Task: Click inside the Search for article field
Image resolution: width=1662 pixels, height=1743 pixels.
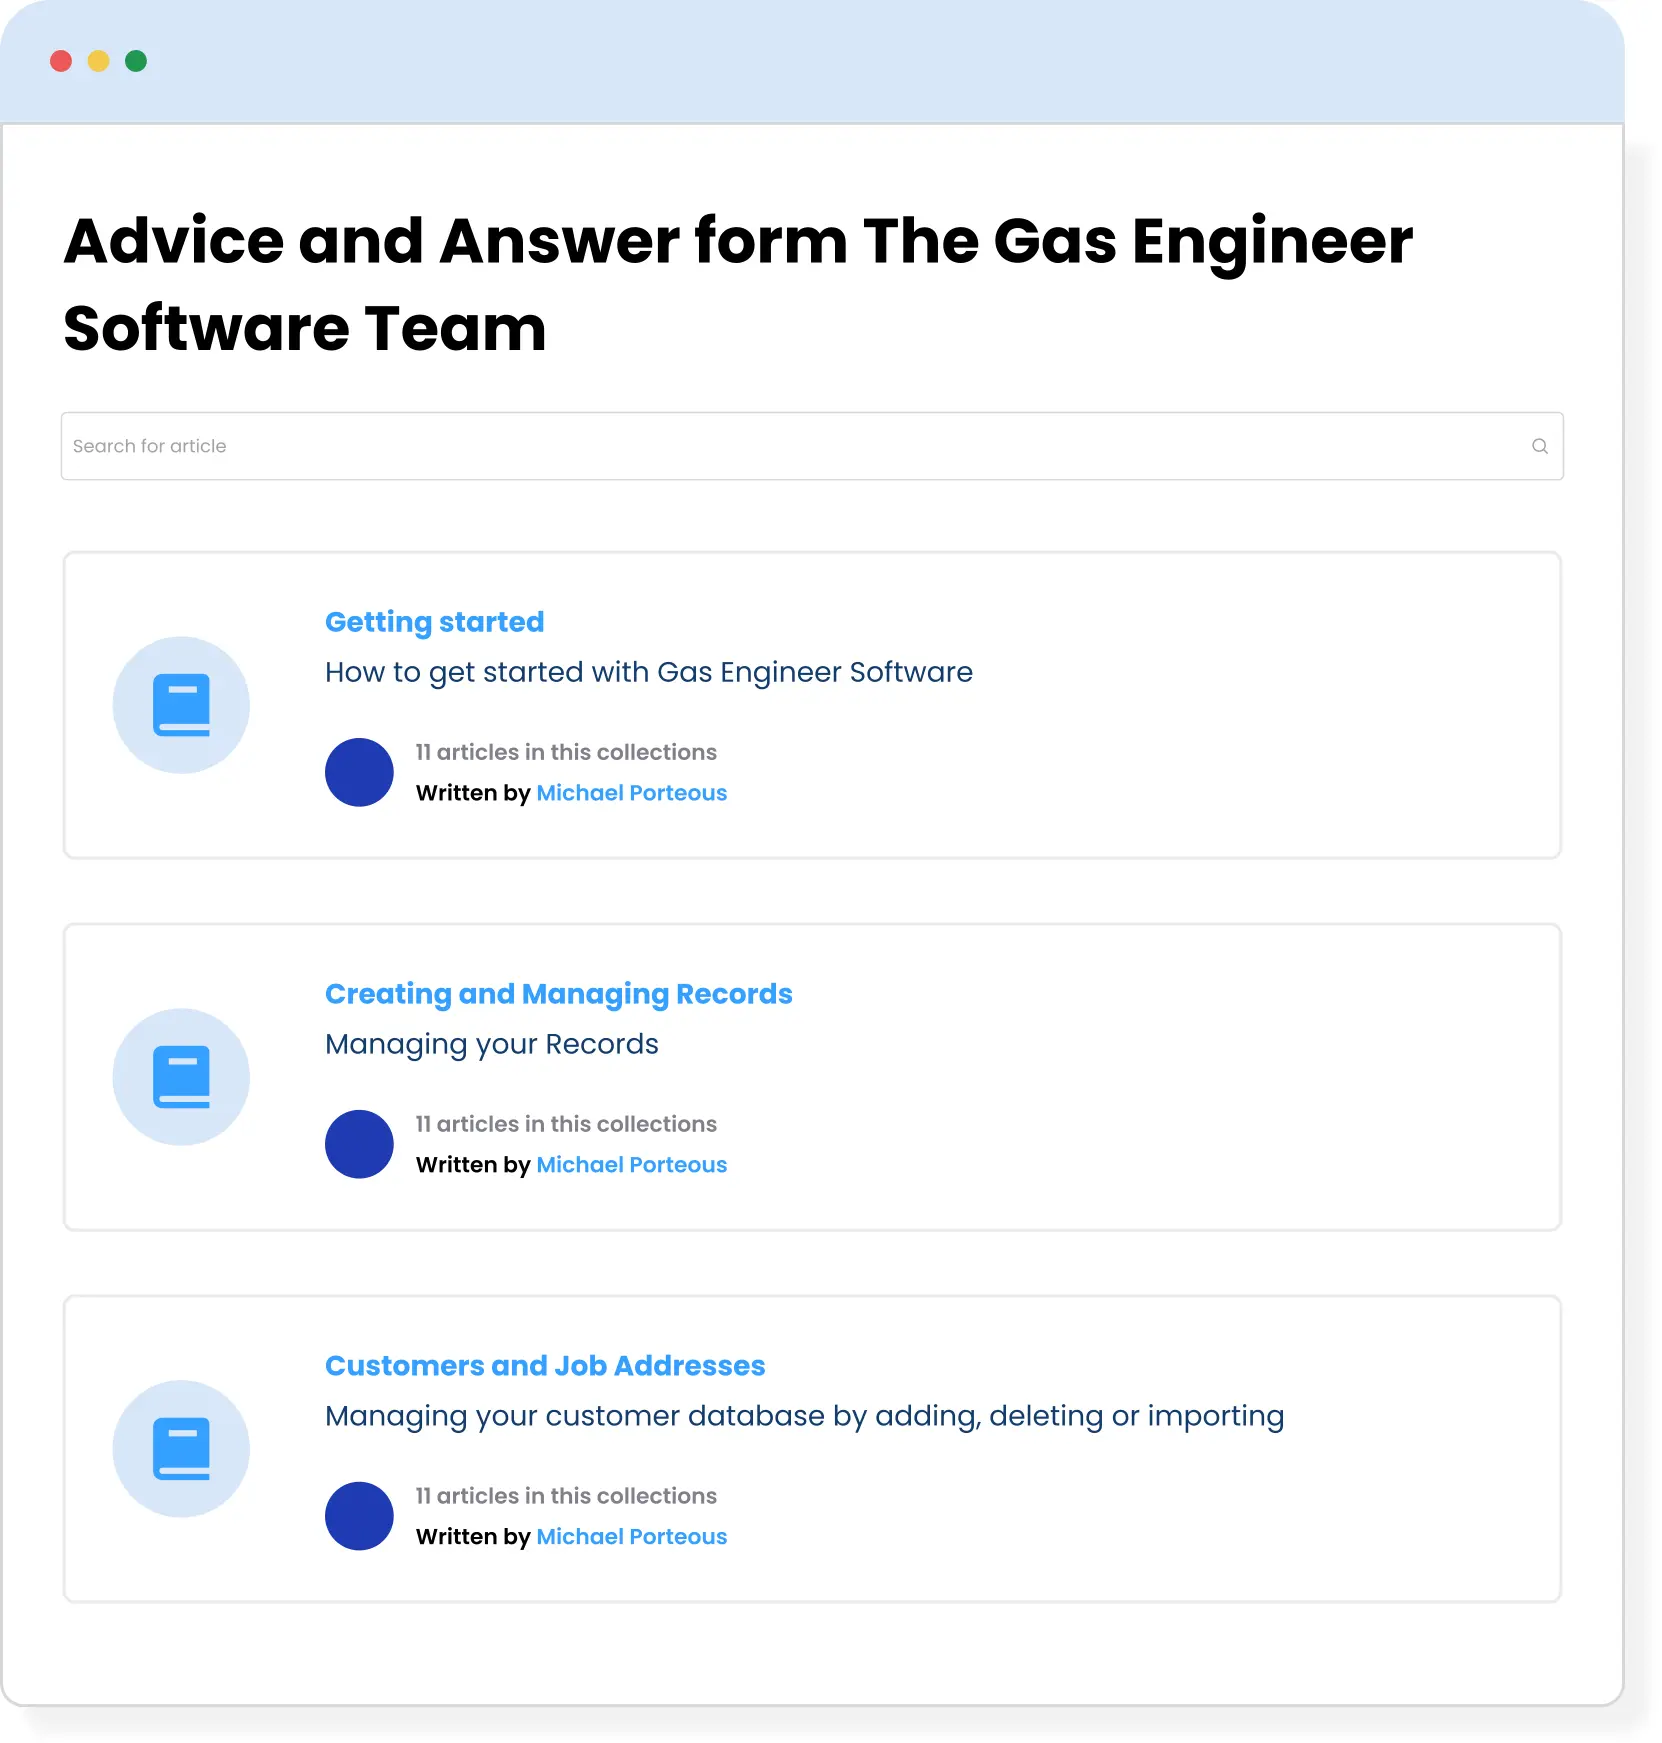Action: (x=400, y=446)
